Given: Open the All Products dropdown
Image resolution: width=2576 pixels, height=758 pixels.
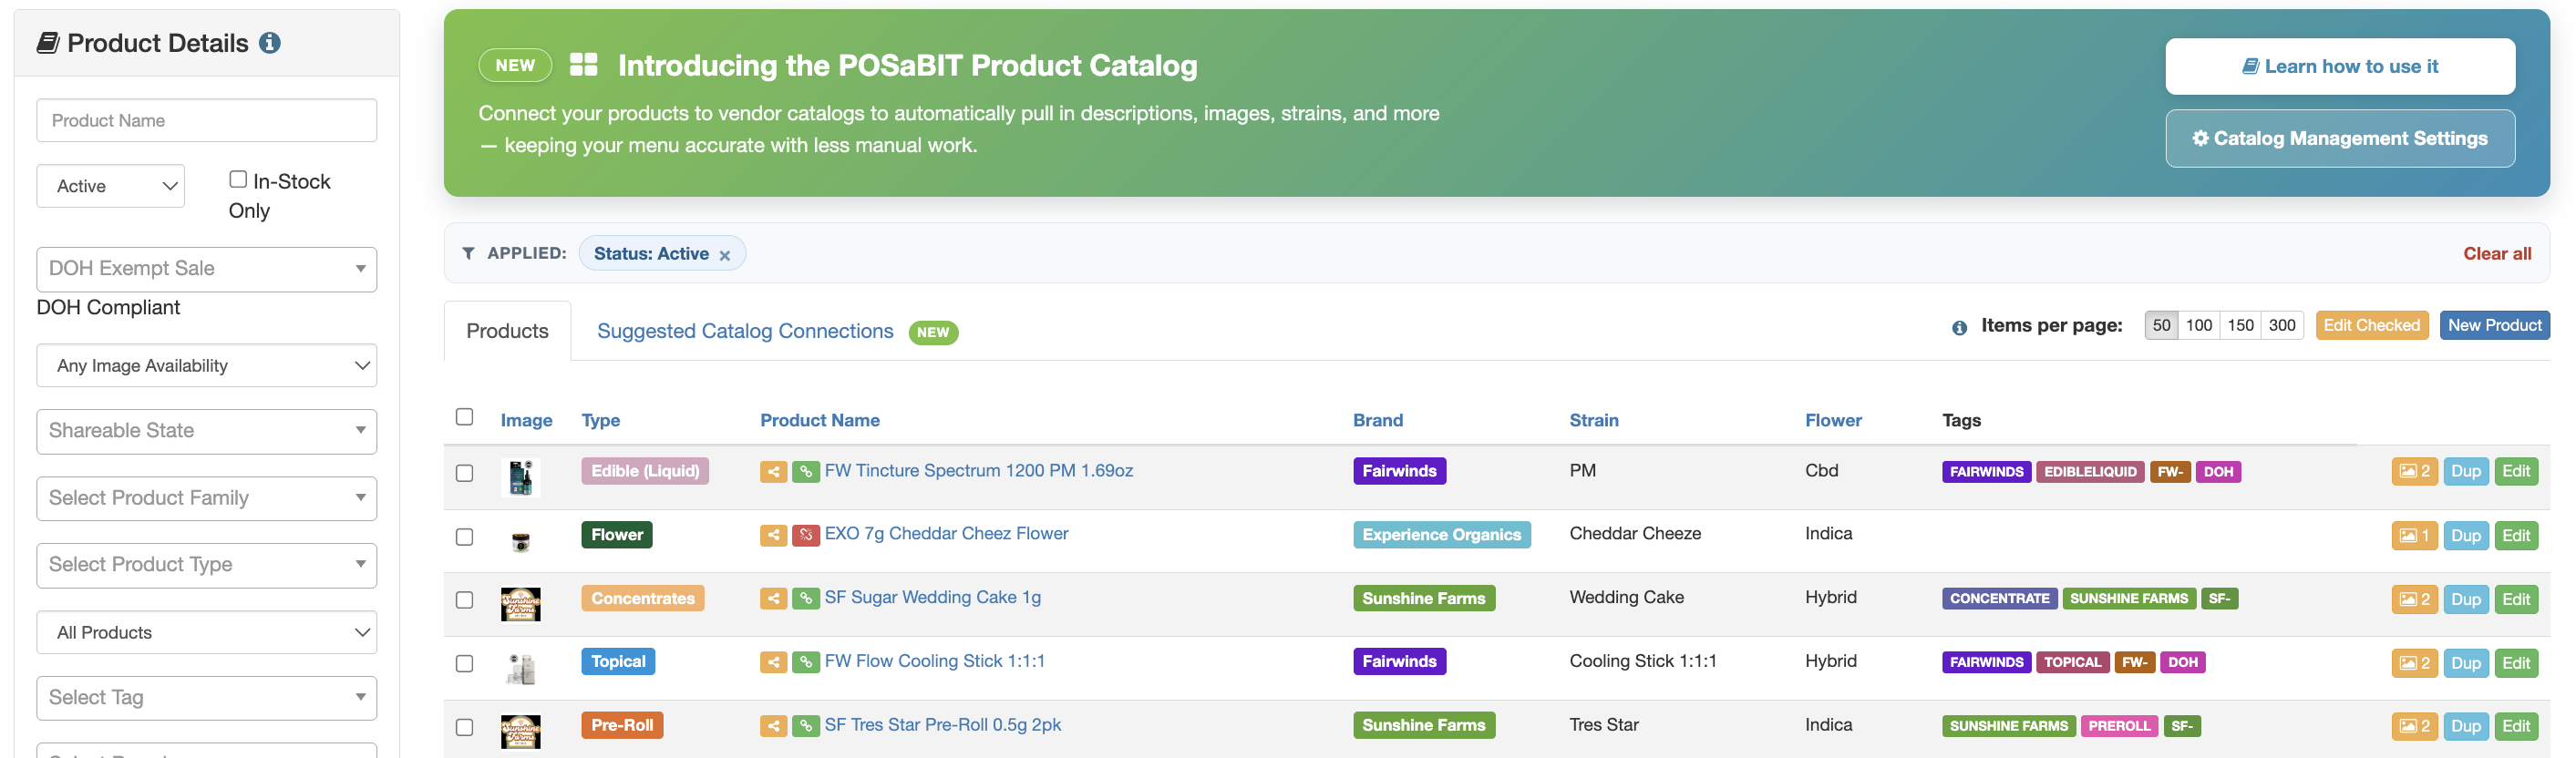Looking at the screenshot, I should (207, 633).
